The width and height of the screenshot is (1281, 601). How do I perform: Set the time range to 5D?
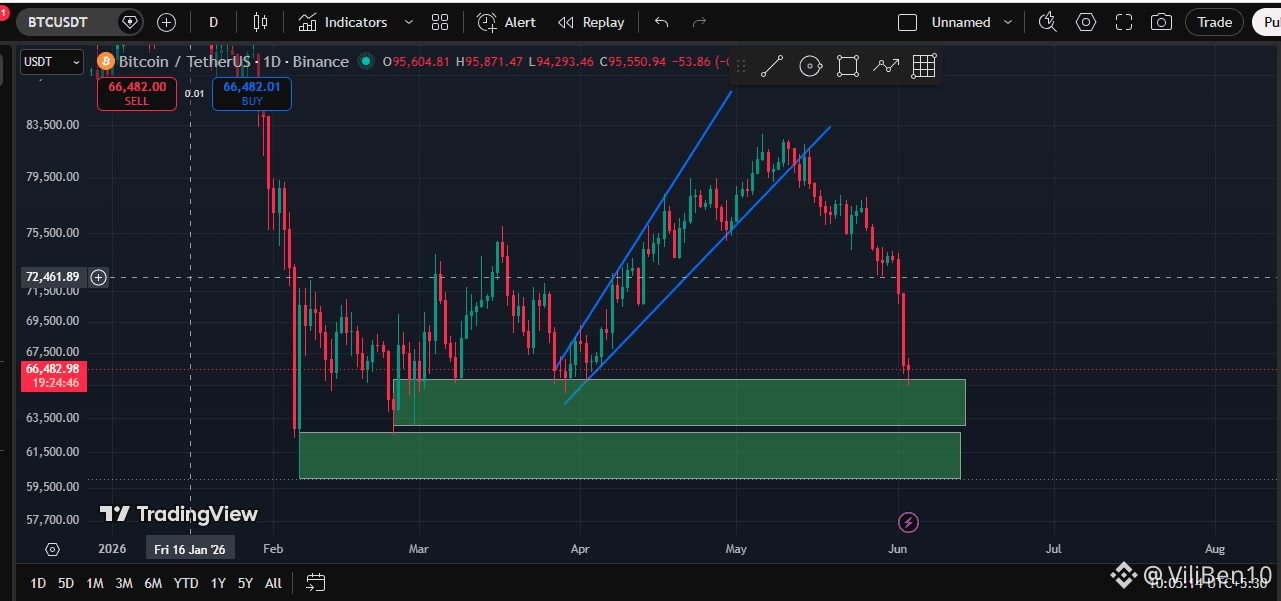pos(66,583)
